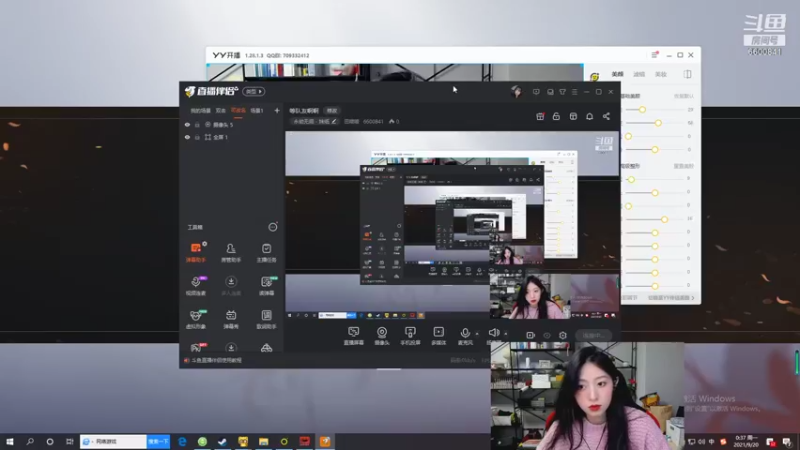Click the message icon in the companion title bar
This screenshot has width=800, height=450.
tap(536, 92)
